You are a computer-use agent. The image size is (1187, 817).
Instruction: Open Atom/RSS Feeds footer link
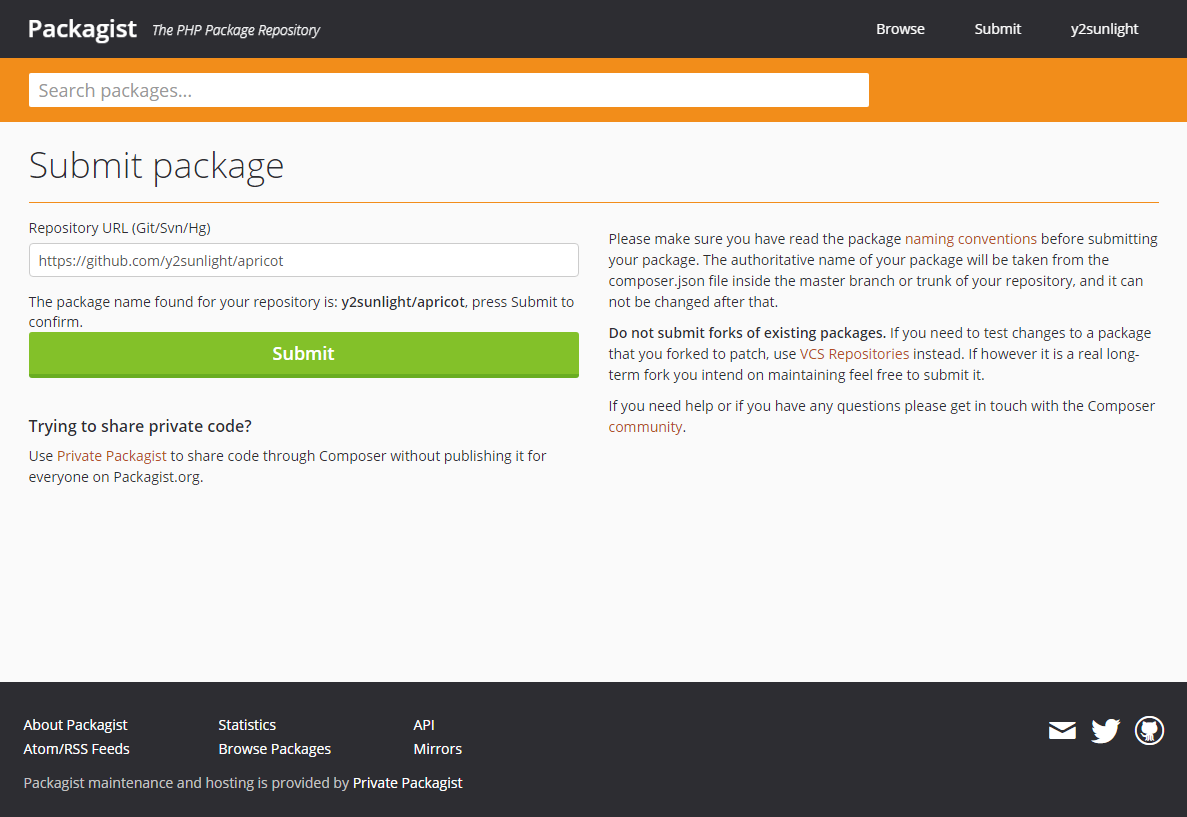[76, 749]
